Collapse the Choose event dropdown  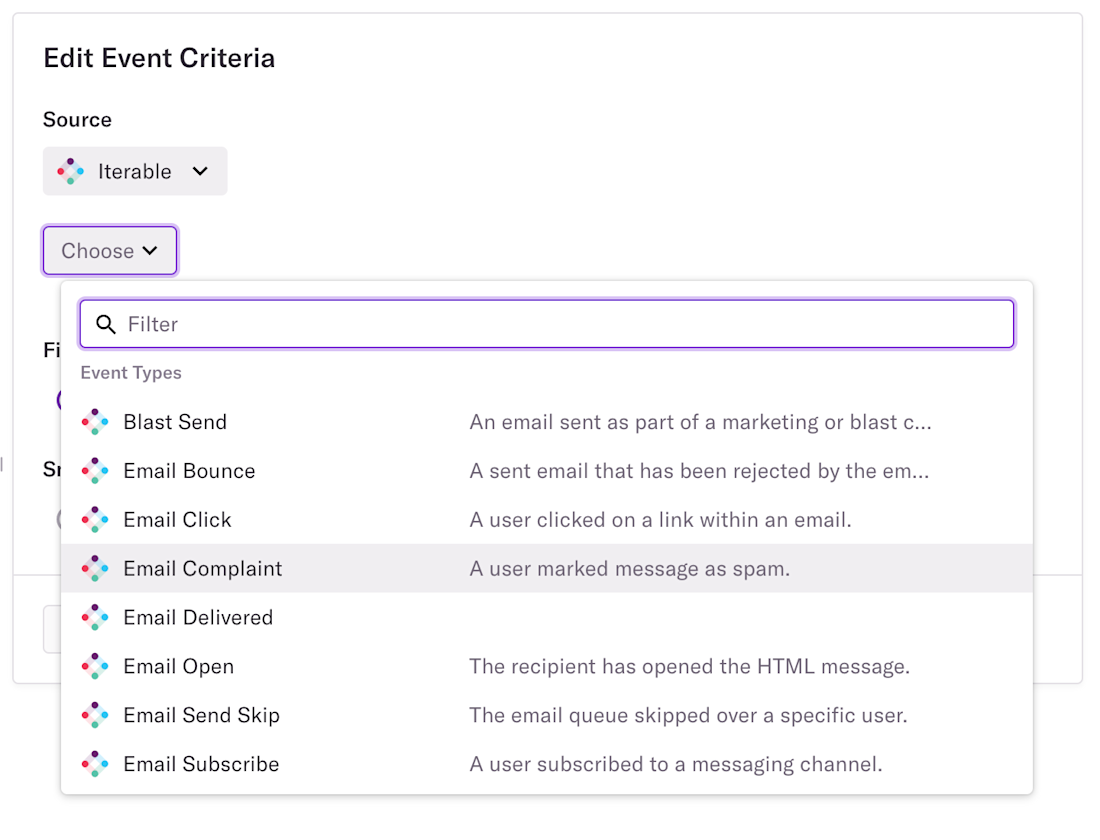(x=110, y=251)
